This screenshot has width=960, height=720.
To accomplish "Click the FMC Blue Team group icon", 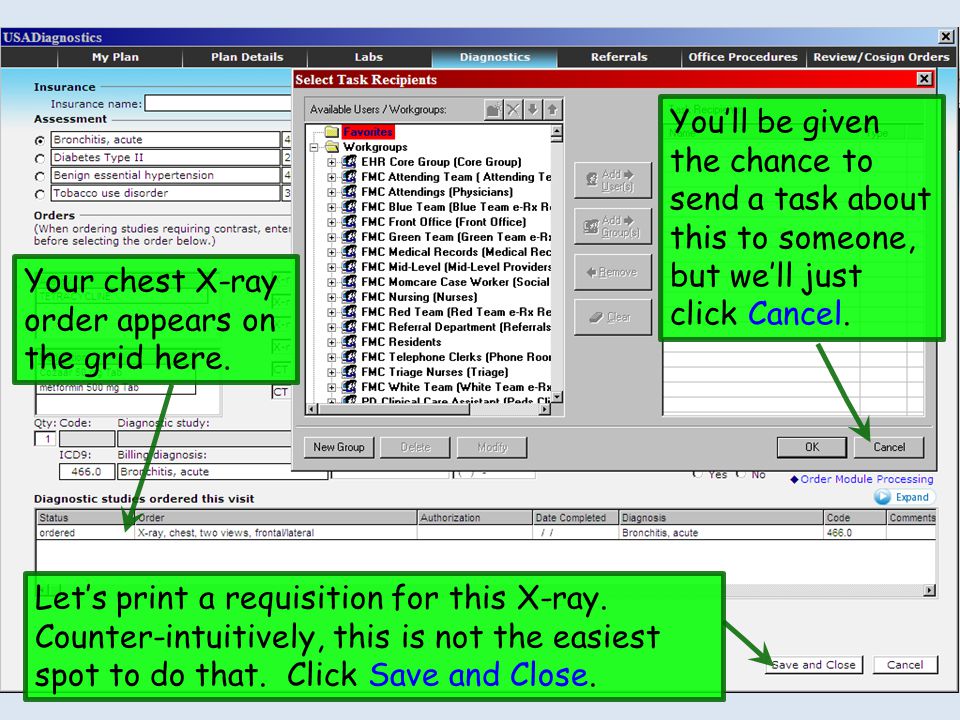I will [x=349, y=207].
